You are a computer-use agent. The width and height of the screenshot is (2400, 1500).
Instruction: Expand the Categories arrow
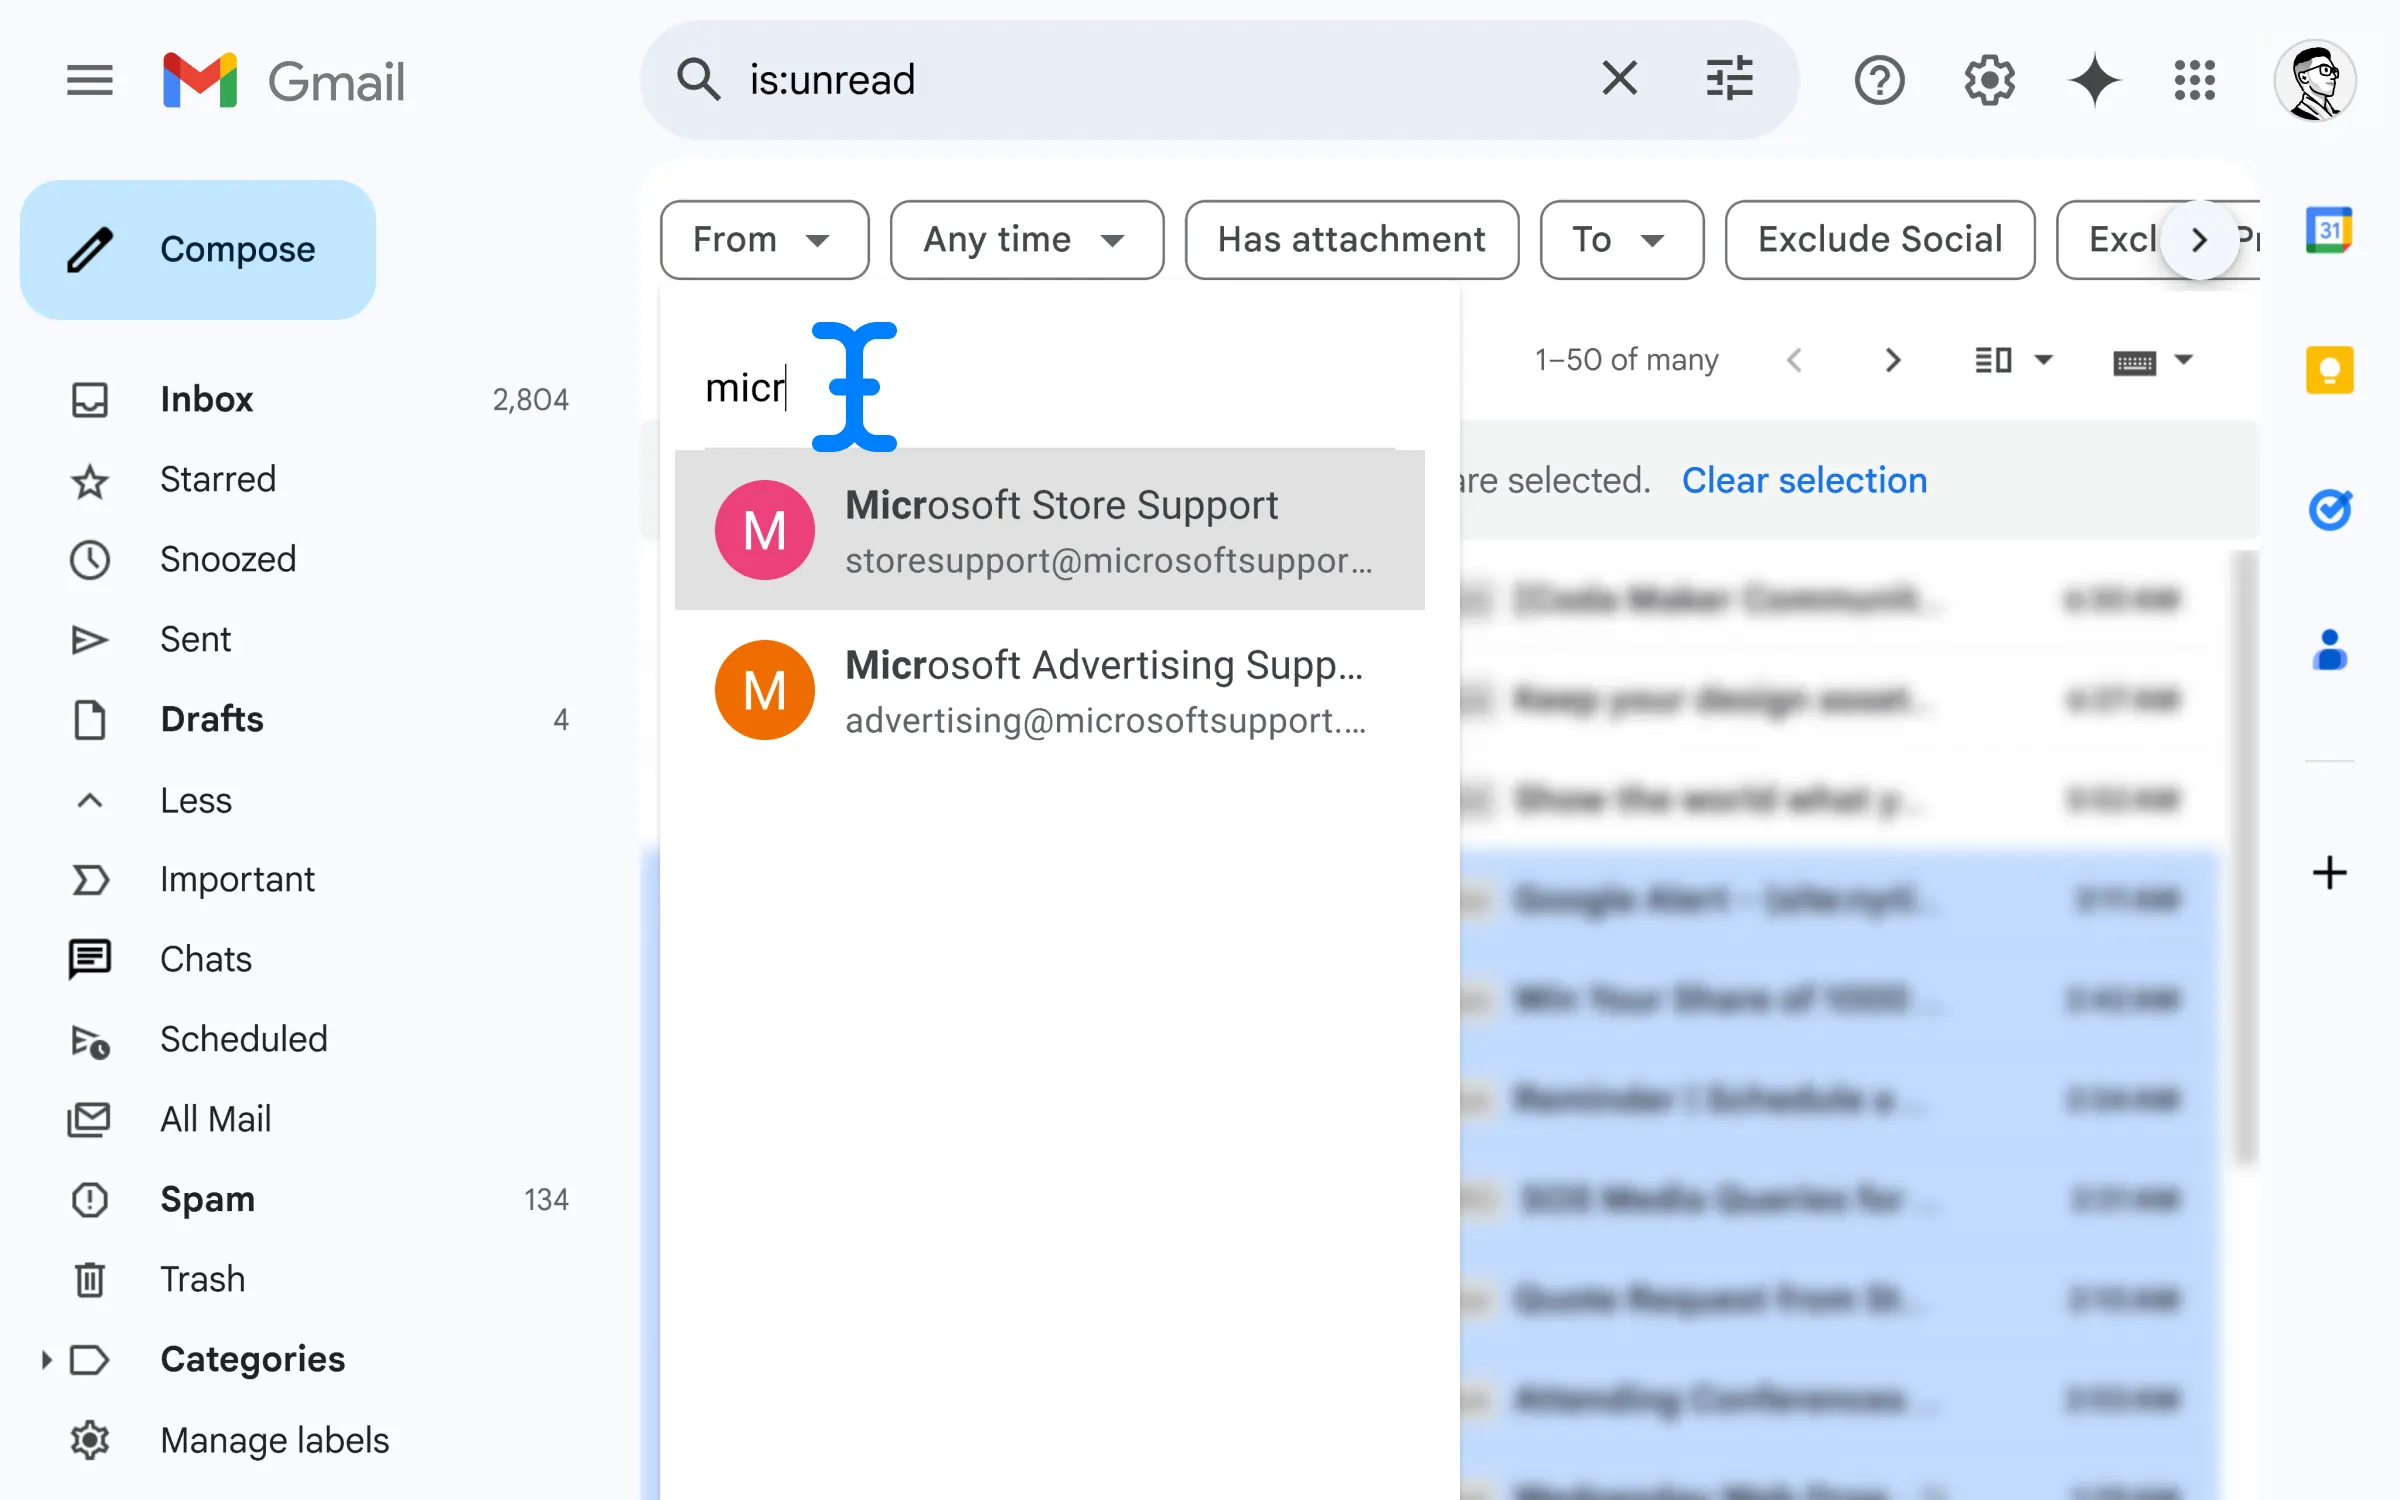(46, 1359)
